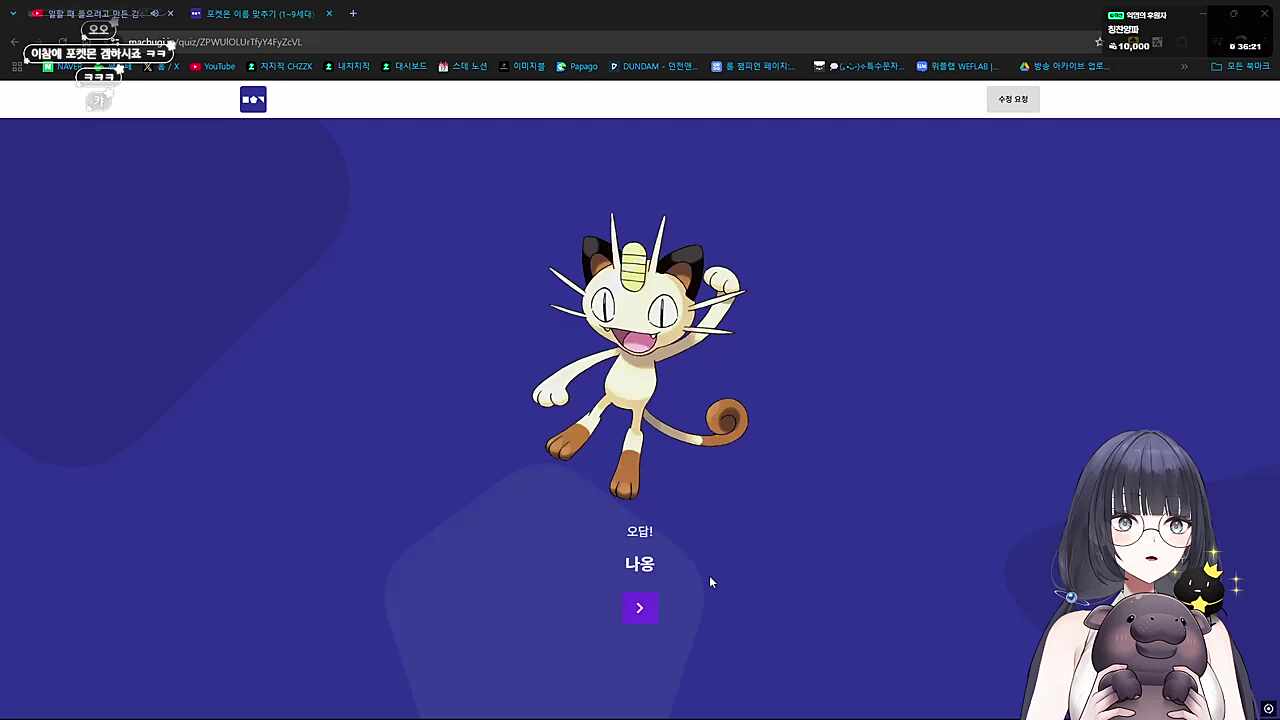Image resolution: width=1280 pixels, height=720 pixels.
Task: Open the 이미지랩 bookmark
Action: click(522, 66)
